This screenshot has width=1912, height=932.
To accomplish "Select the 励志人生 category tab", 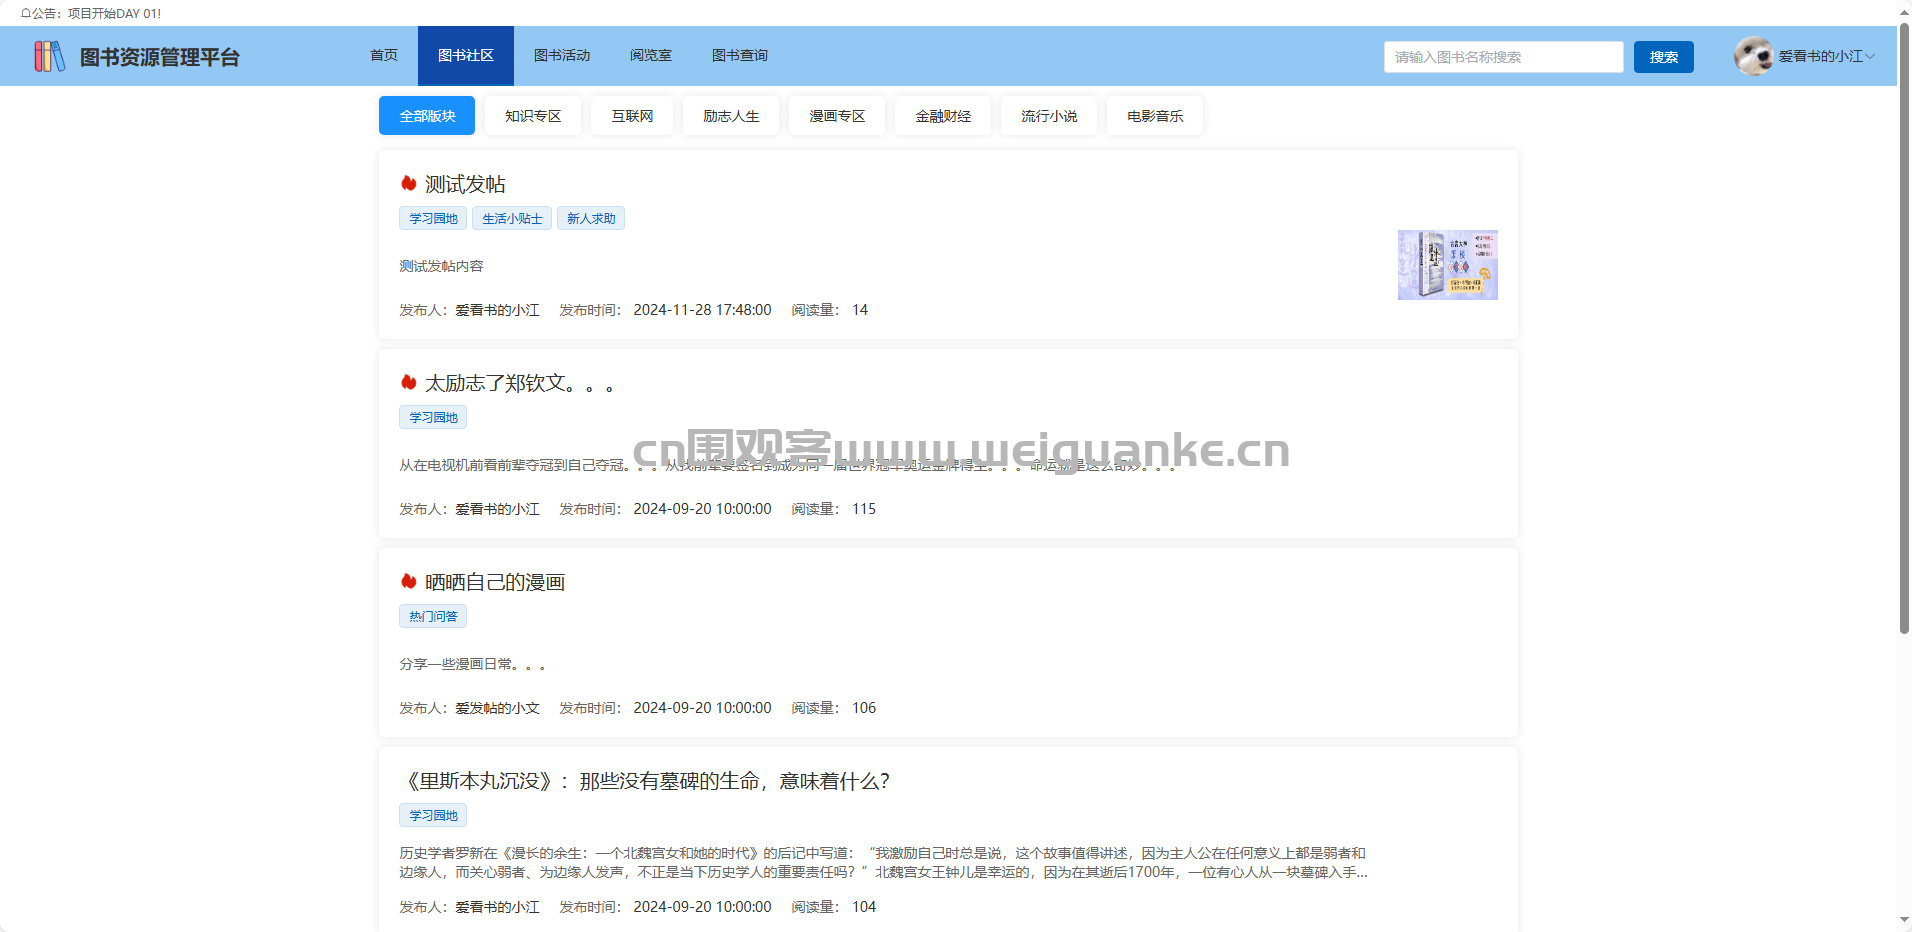I will click(x=731, y=116).
